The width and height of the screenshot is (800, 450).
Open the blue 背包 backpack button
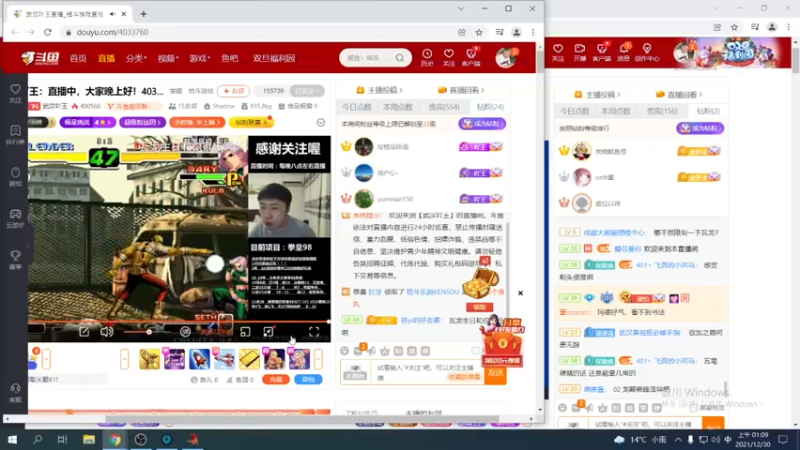click(x=308, y=380)
